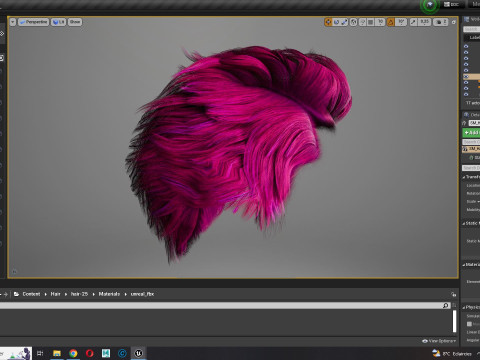The image size is (480, 360).
Task: Open rotation snap 10° dropdown
Action: click(x=401, y=22)
